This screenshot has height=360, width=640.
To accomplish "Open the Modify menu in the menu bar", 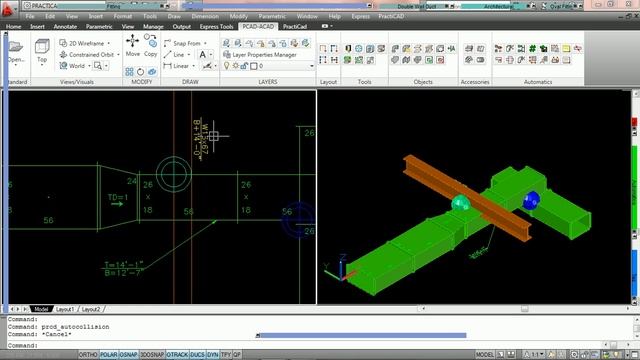I will 238,16.
